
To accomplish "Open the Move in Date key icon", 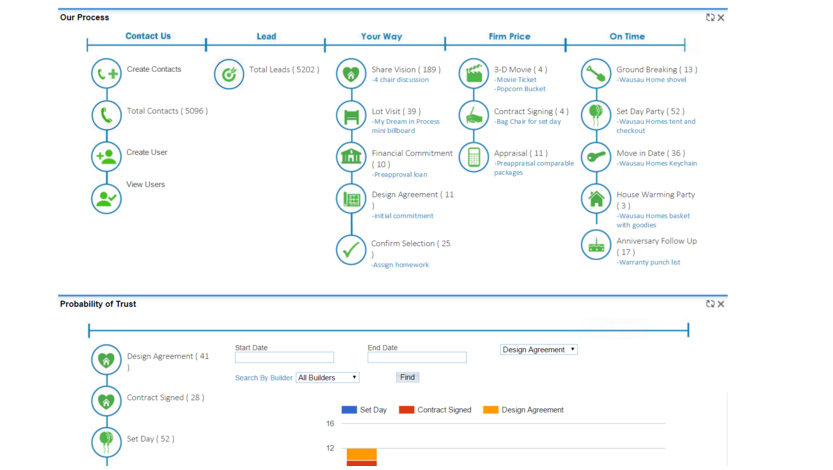I will pos(596,157).
